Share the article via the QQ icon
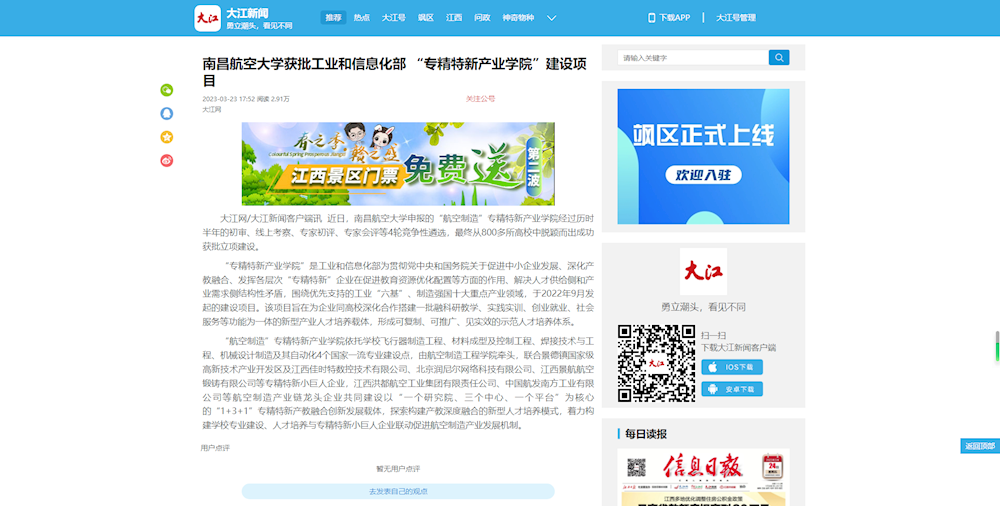Screen dimensions: 1000x506 point(167,113)
